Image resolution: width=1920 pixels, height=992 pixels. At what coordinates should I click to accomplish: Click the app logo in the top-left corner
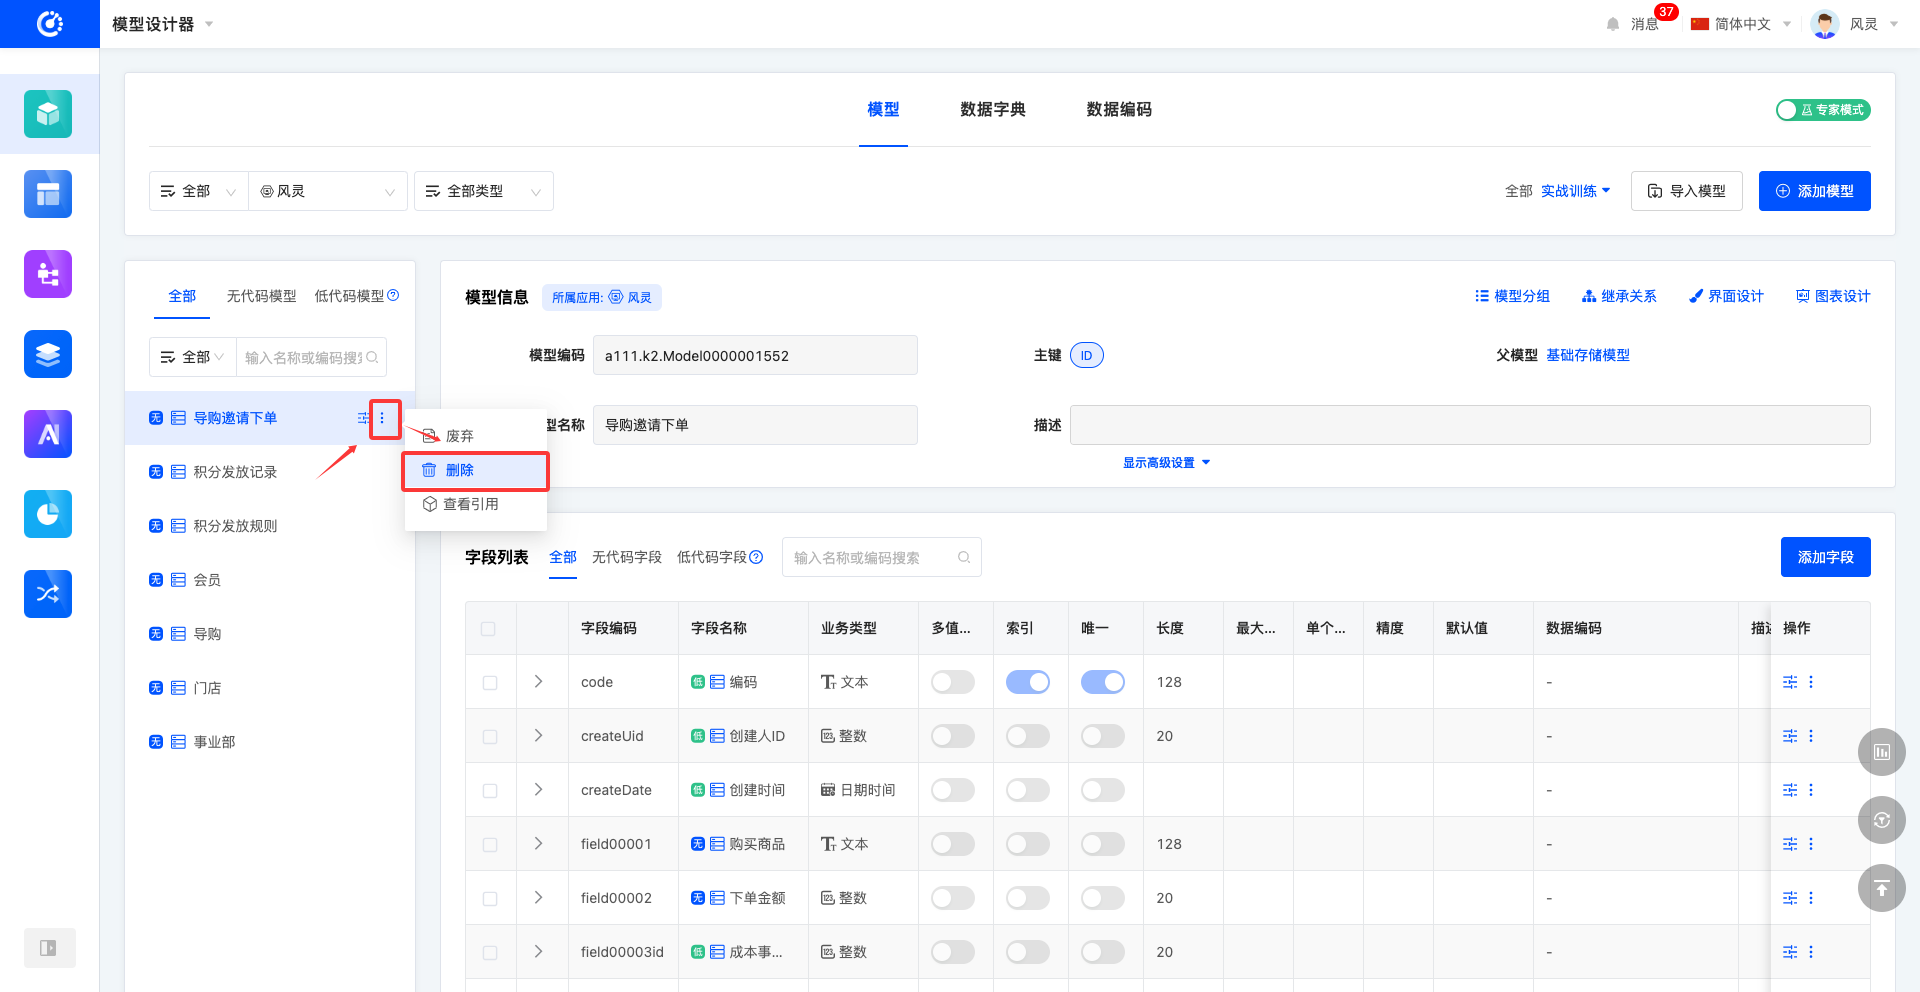click(x=49, y=24)
